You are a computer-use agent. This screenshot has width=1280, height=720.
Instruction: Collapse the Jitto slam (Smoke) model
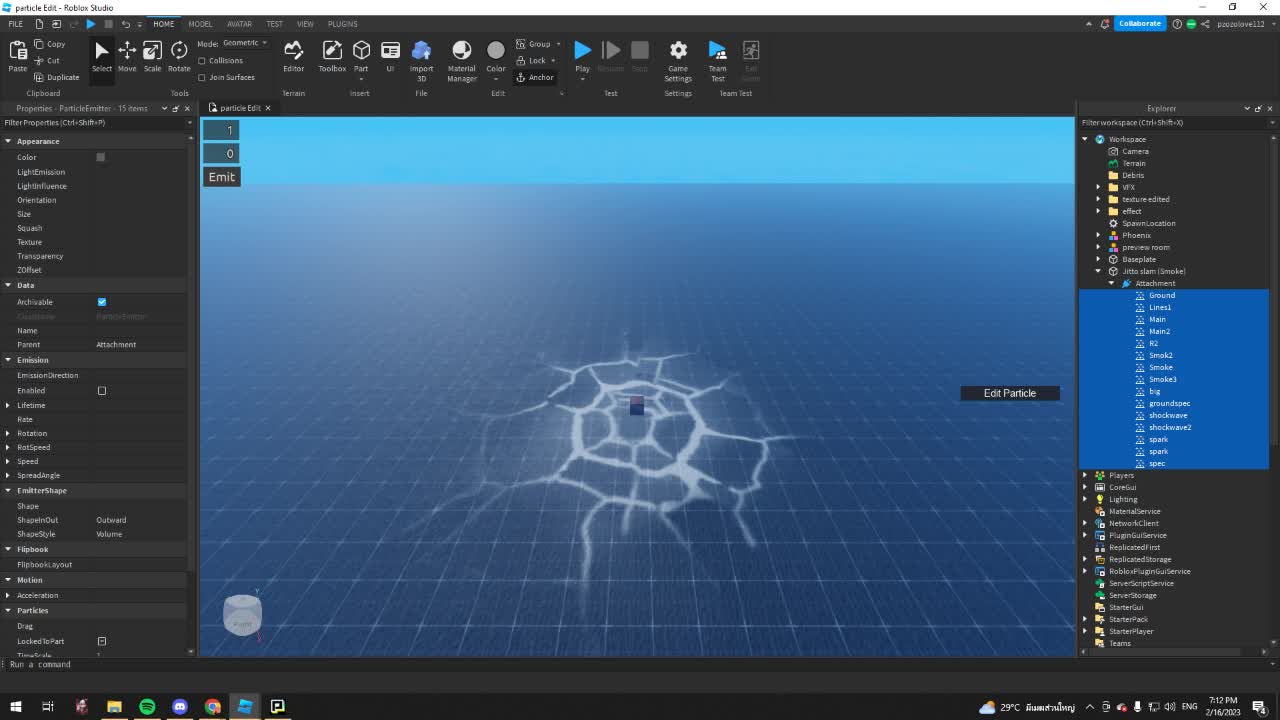(1098, 271)
